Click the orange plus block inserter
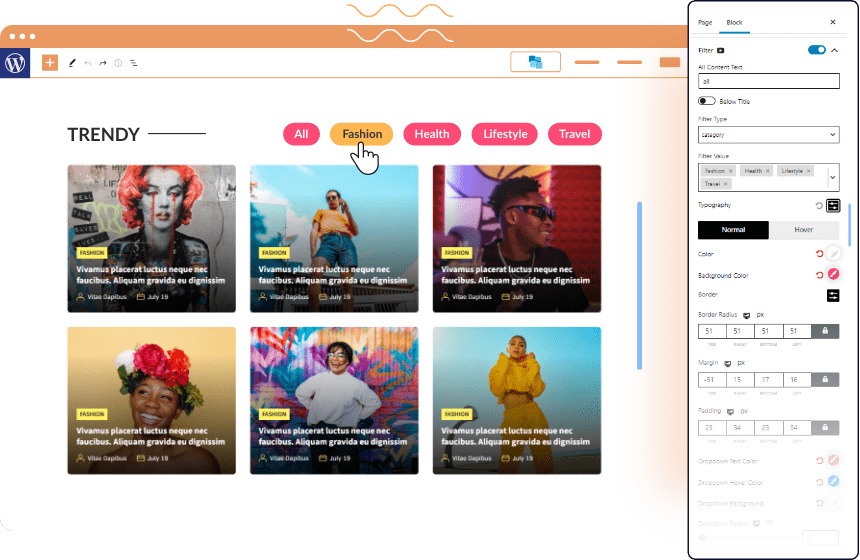 (x=50, y=63)
